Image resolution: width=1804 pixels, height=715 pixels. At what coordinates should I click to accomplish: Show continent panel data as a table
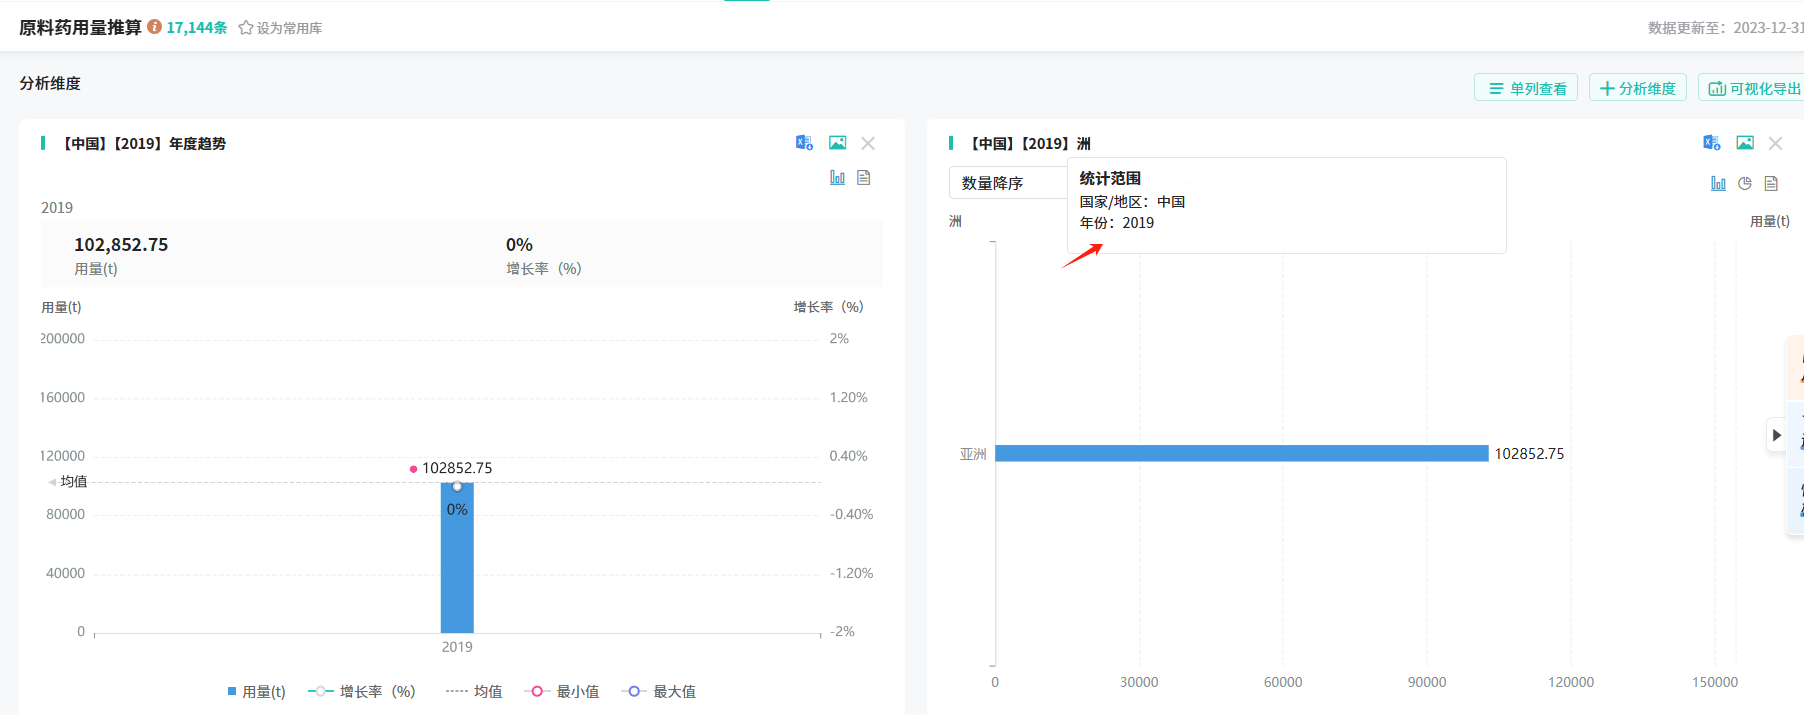(x=1771, y=184)
